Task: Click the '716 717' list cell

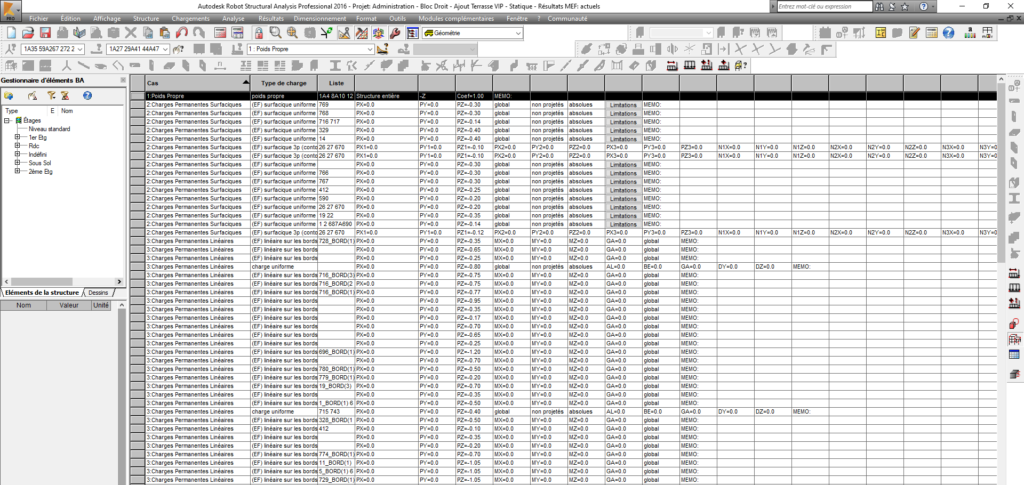Action: 336,121
